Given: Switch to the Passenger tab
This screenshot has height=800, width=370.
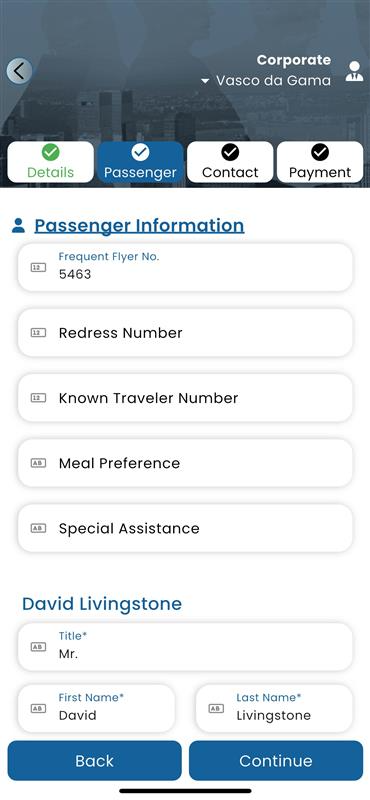Looking at the screenshot, I should 140,162.
